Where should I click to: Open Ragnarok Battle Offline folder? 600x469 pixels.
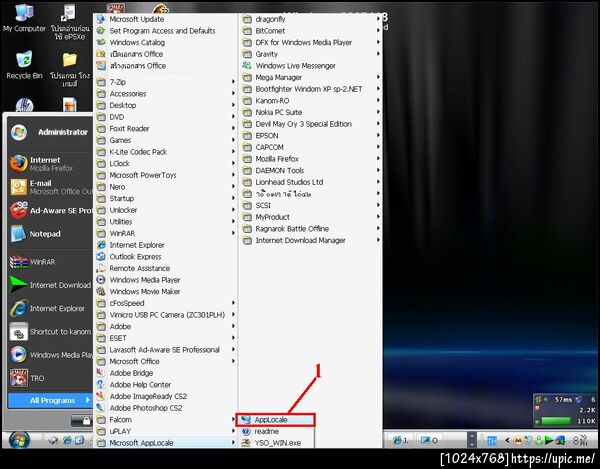tap(311, 228)
